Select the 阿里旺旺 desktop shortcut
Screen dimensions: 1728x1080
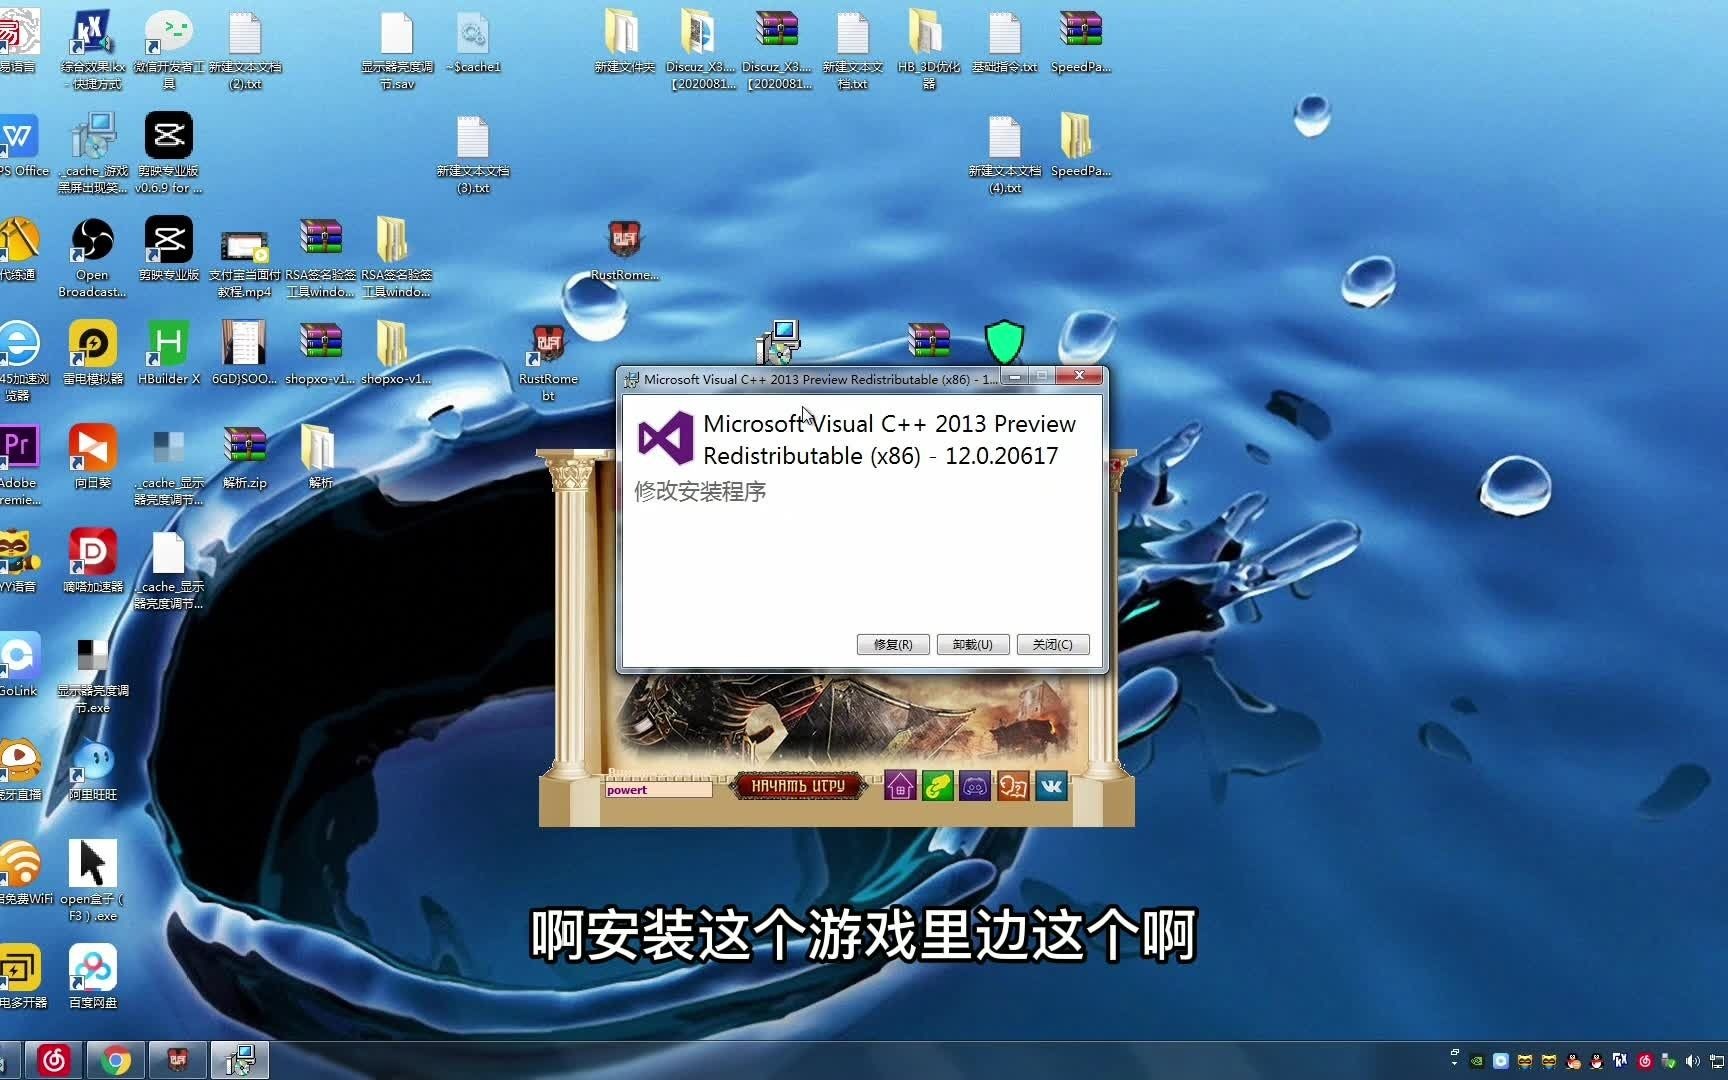pyautogui.click(x=93, y=768)
